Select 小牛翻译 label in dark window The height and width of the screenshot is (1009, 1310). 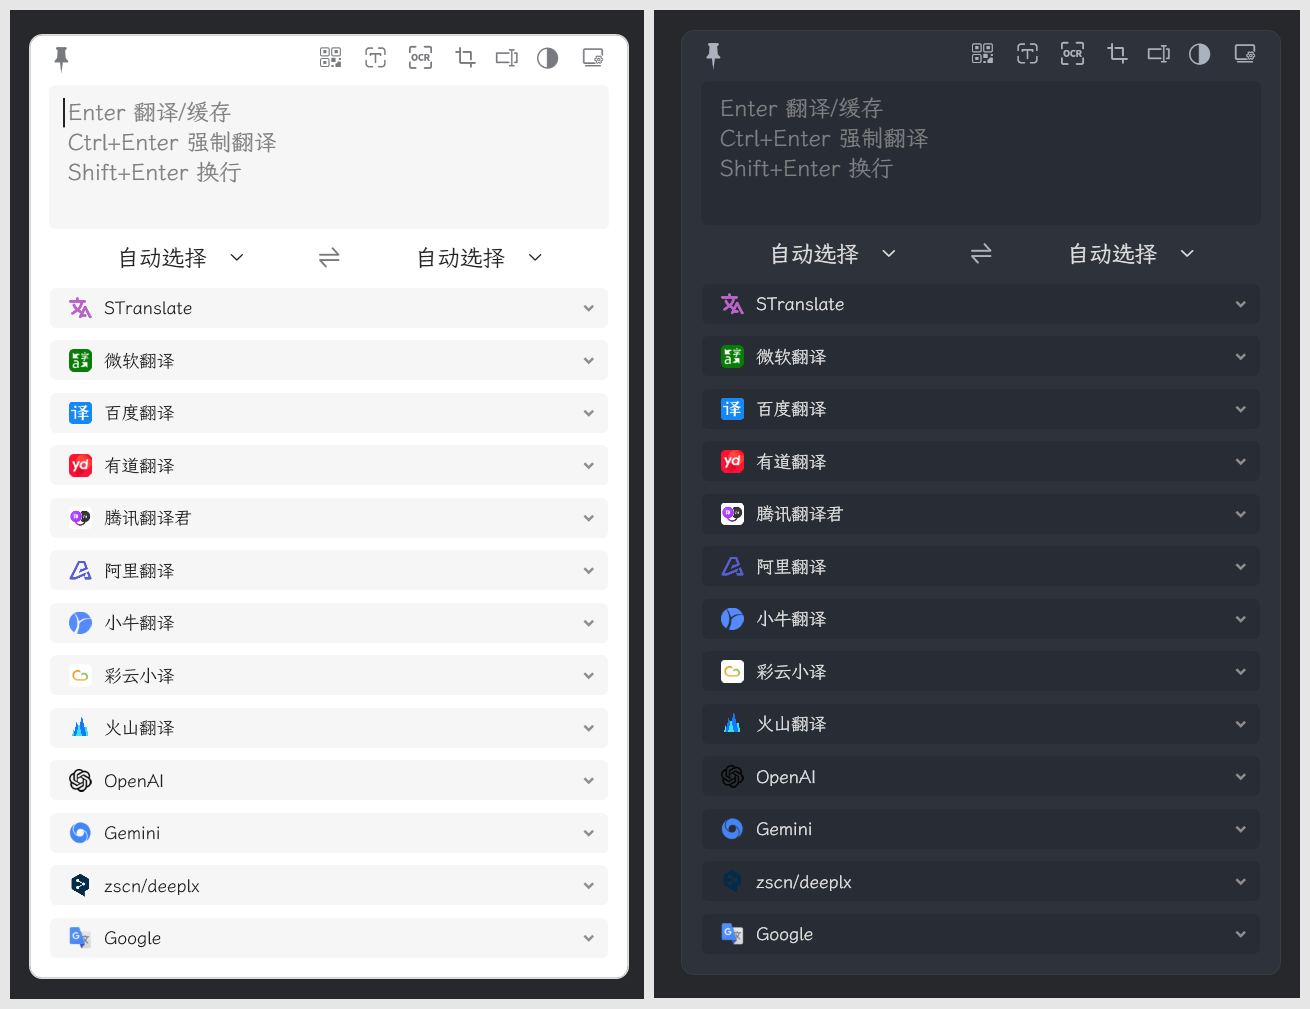pyautogui.click(x=791, y=619)
